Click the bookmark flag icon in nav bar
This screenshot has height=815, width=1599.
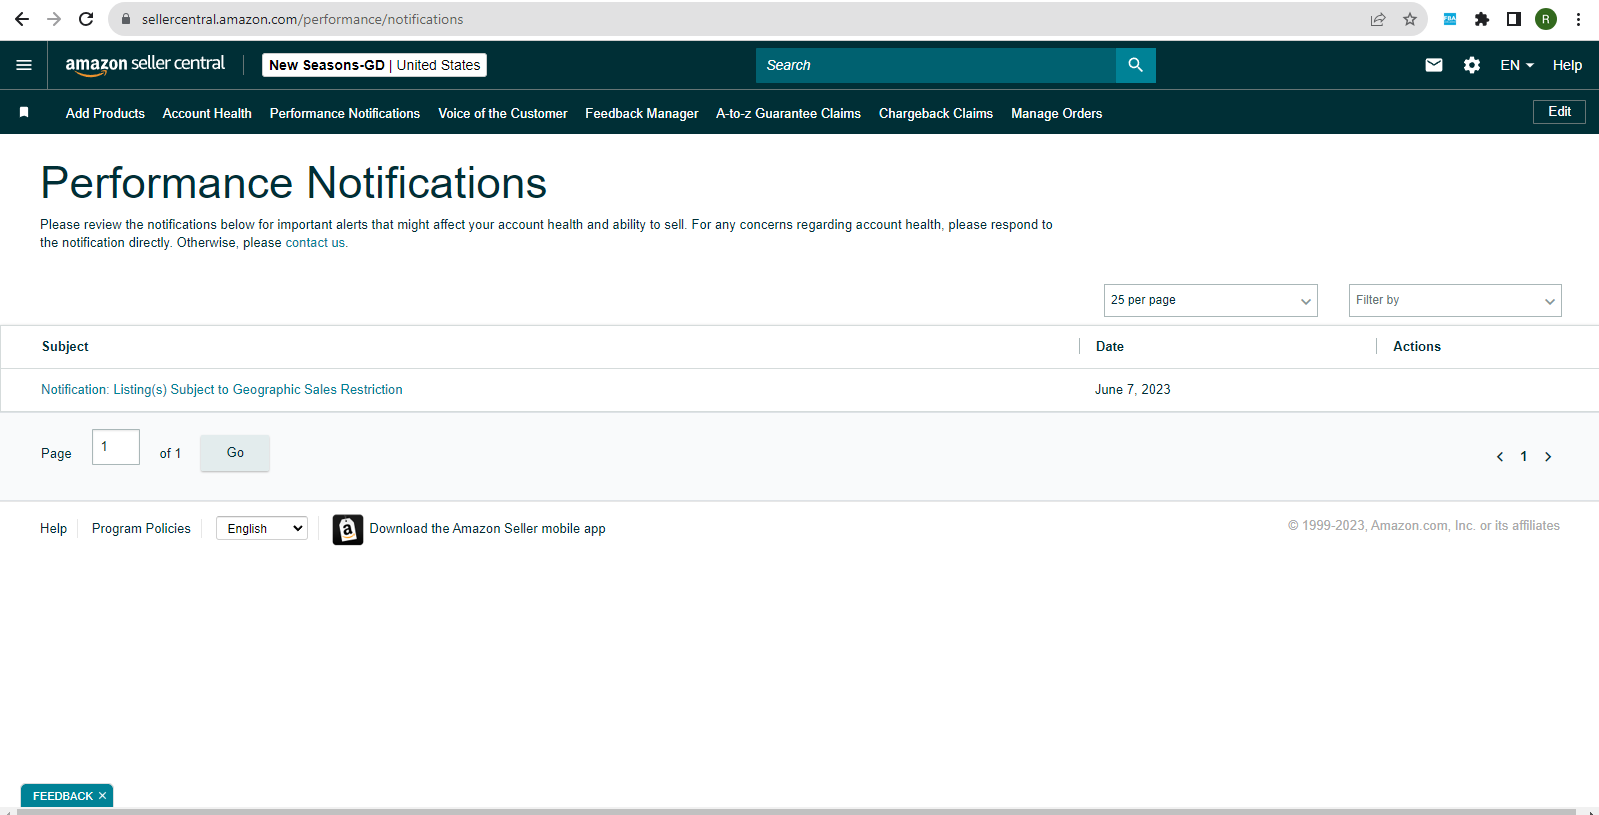point(24,112)
